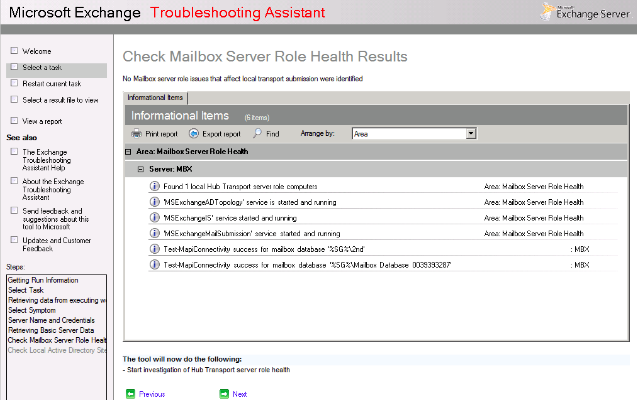Screen dimensions: 637x400
Task: Click info icon beside Mailbox Database 0039393287 row
Action: pyautogui.click(x=154, y=265)
